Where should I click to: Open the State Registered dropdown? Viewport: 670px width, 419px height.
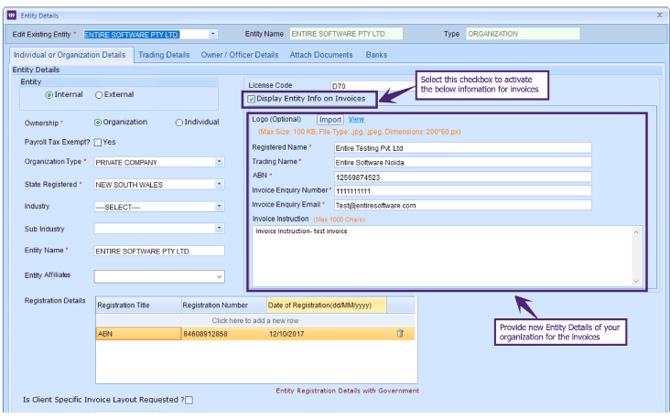click(219, 184)
